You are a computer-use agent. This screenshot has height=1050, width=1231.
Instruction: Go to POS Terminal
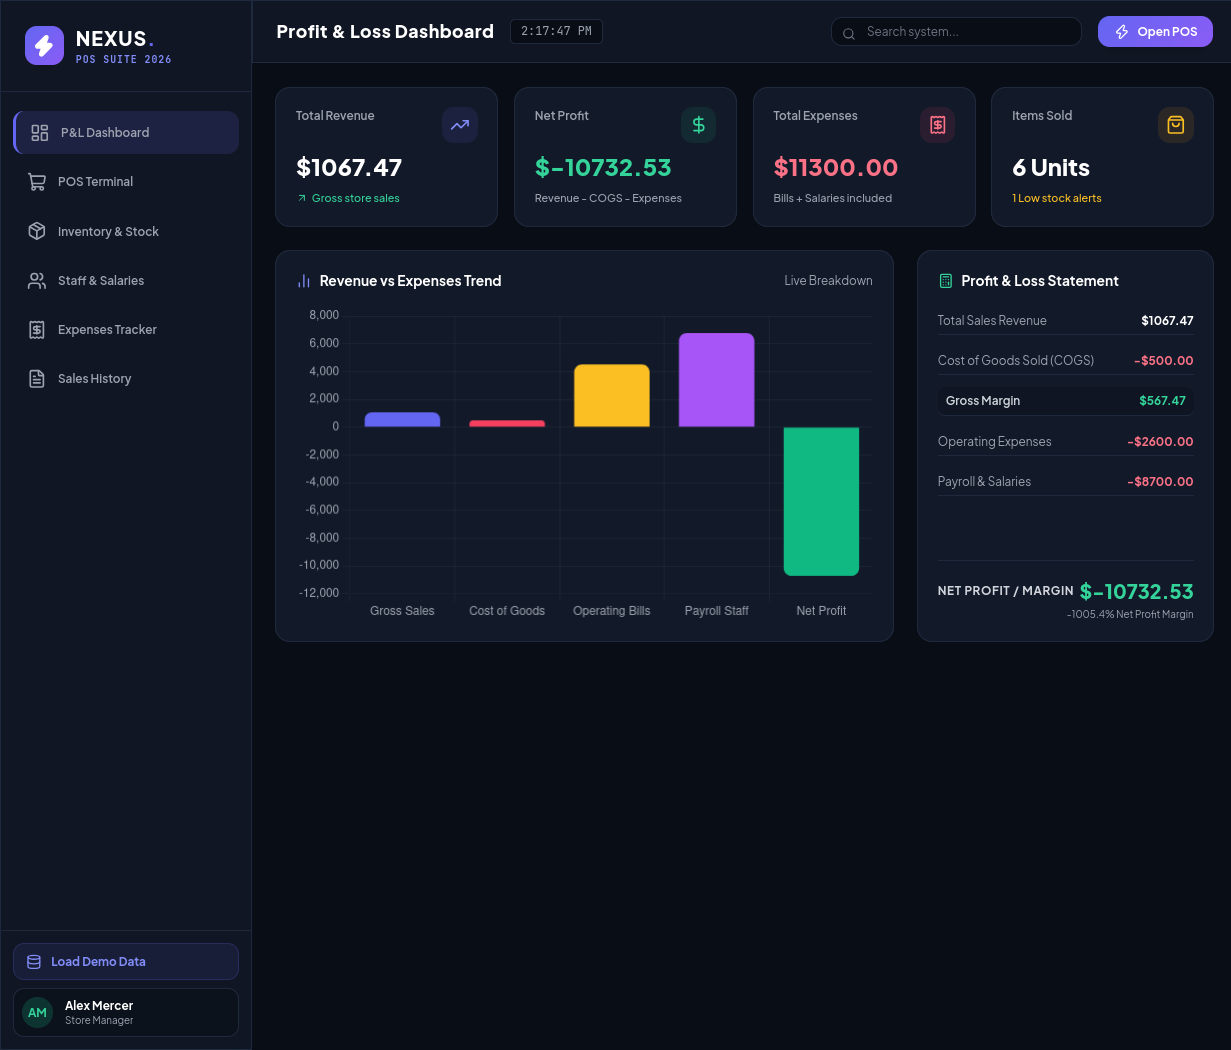pyautogui.click(x=126, y=182)
